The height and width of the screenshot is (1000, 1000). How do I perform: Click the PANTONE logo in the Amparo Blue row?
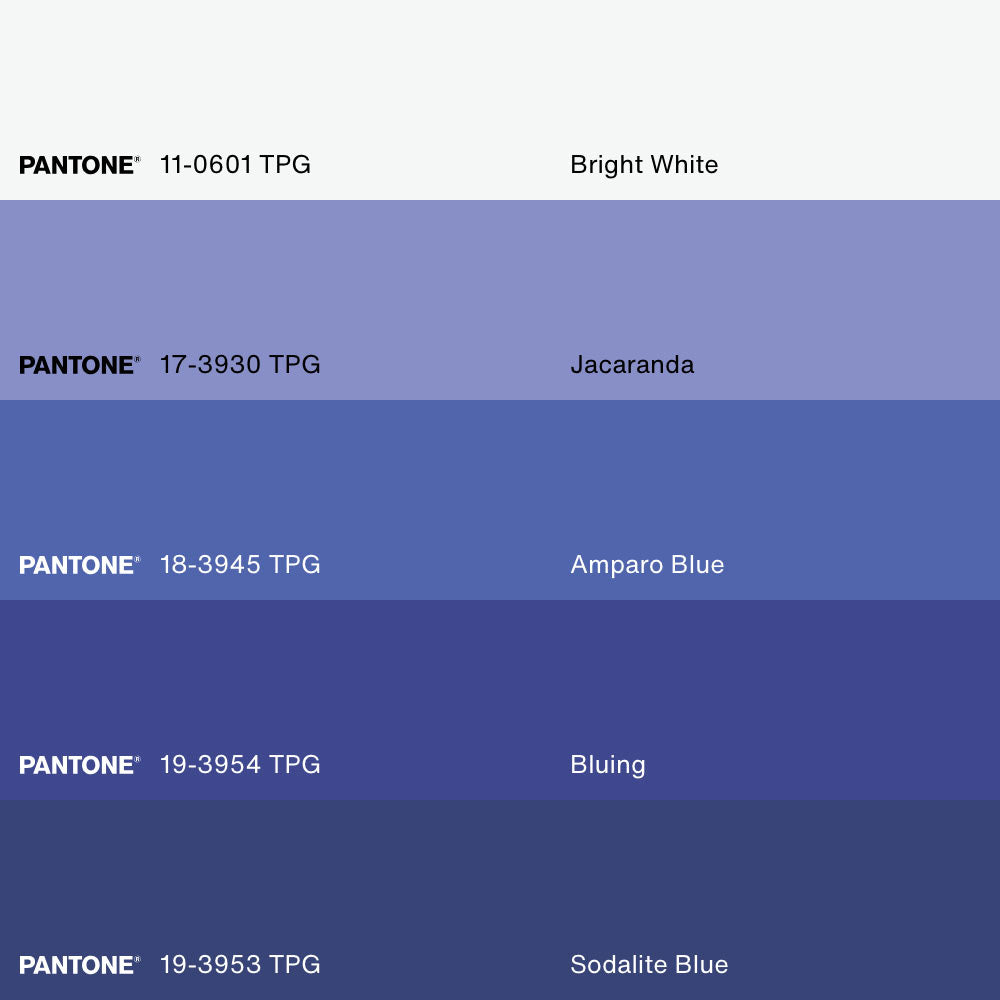[x=79, y=565]
